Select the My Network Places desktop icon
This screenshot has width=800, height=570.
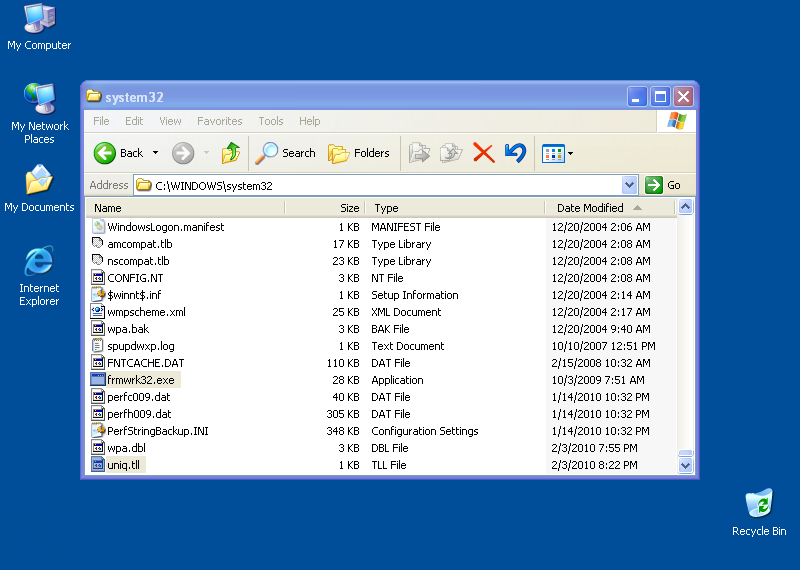(x=39, y=98)
